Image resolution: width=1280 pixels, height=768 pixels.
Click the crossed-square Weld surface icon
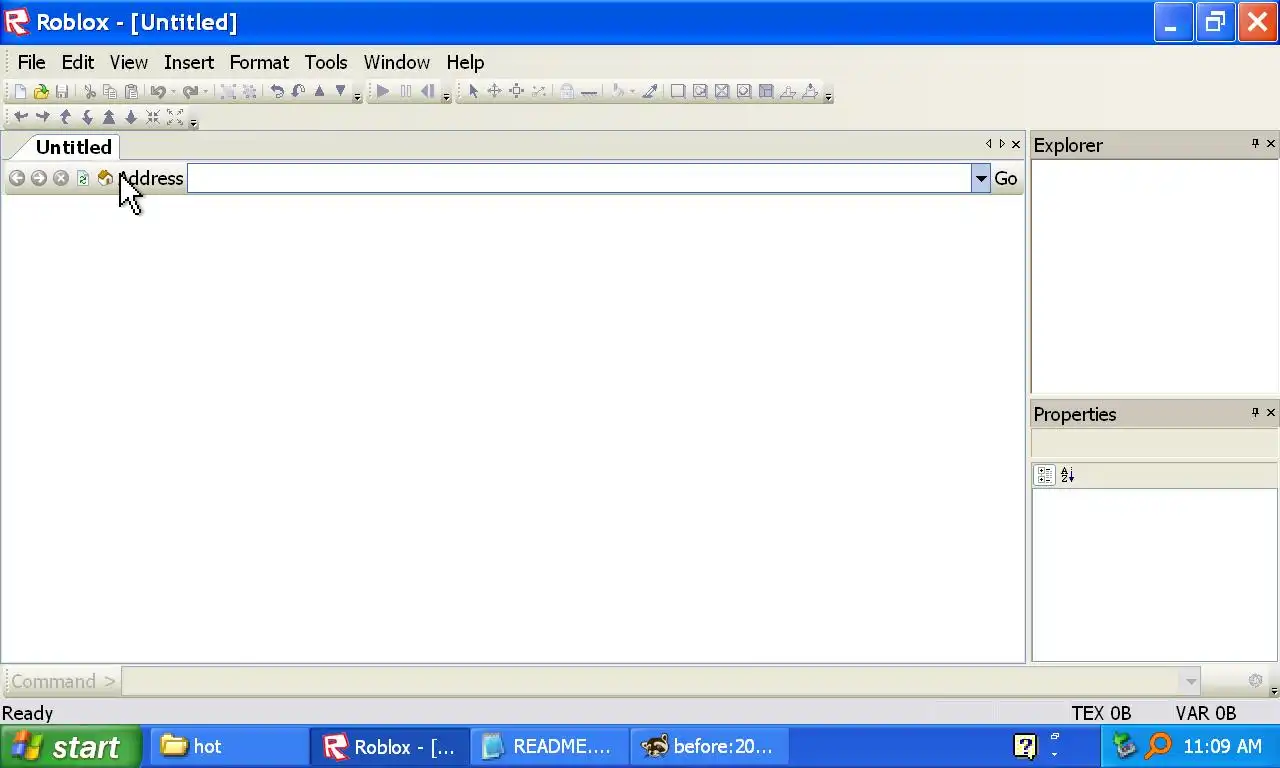[722, 91]
